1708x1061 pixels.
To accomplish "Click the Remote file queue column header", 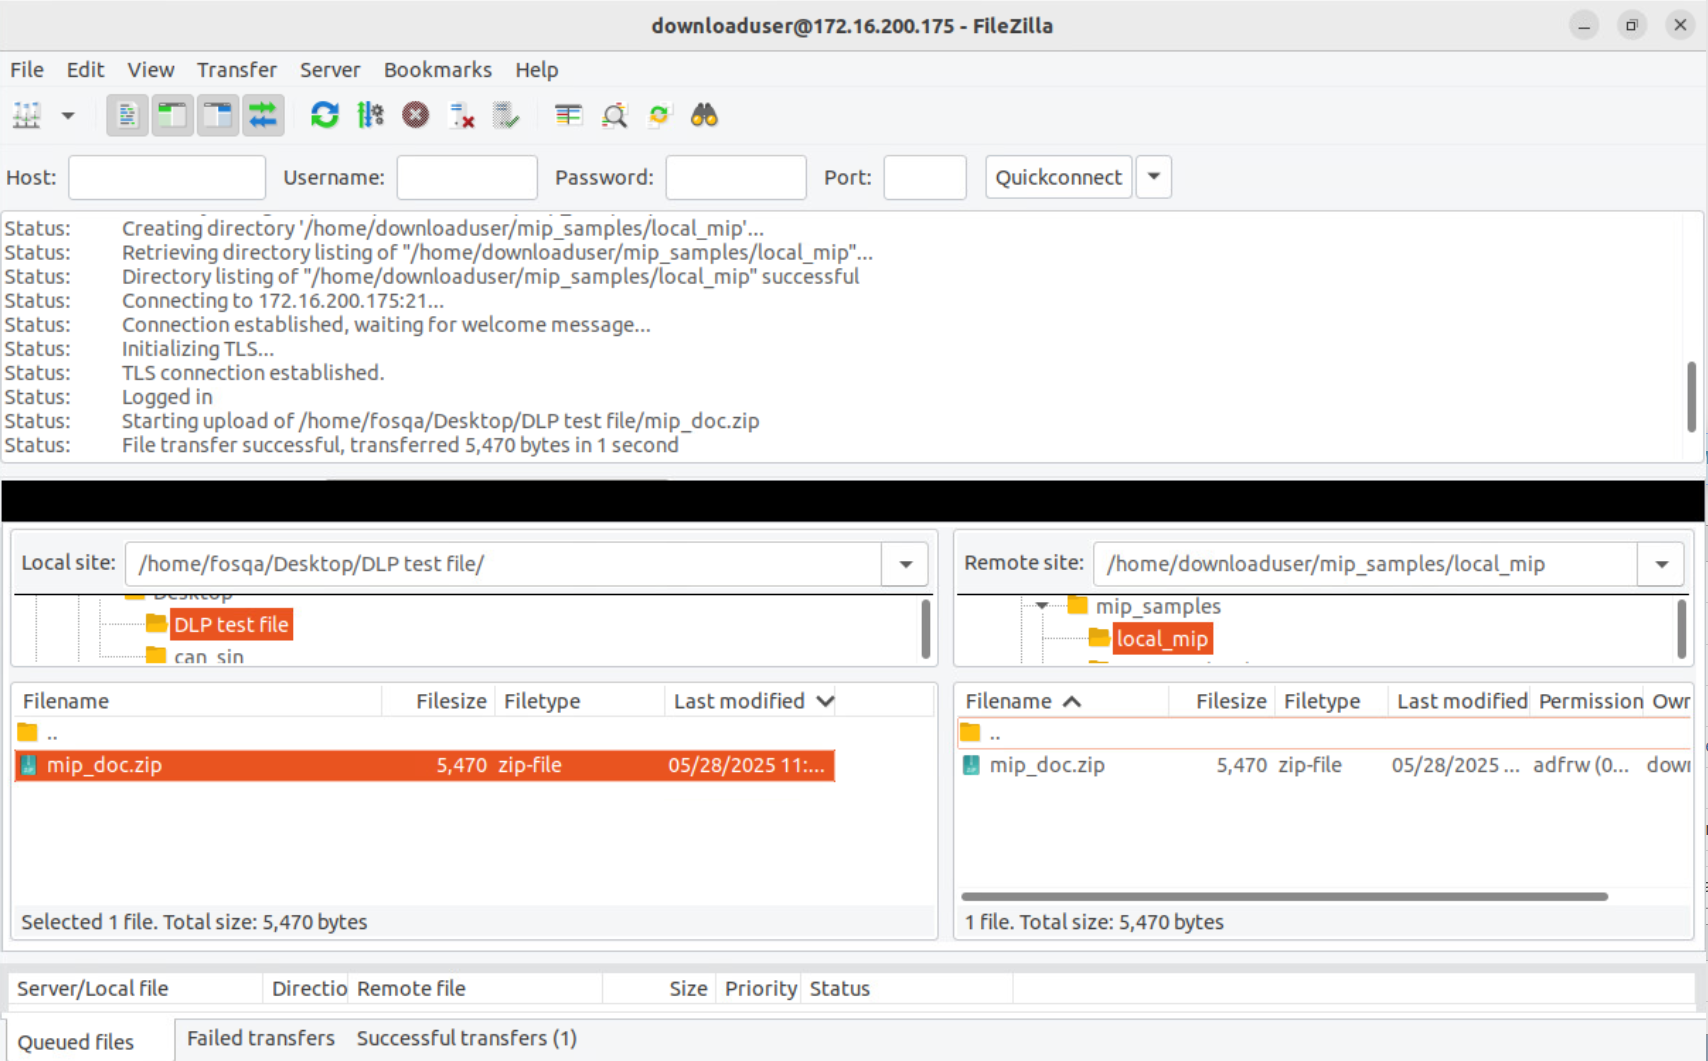I will coord(476,989).
